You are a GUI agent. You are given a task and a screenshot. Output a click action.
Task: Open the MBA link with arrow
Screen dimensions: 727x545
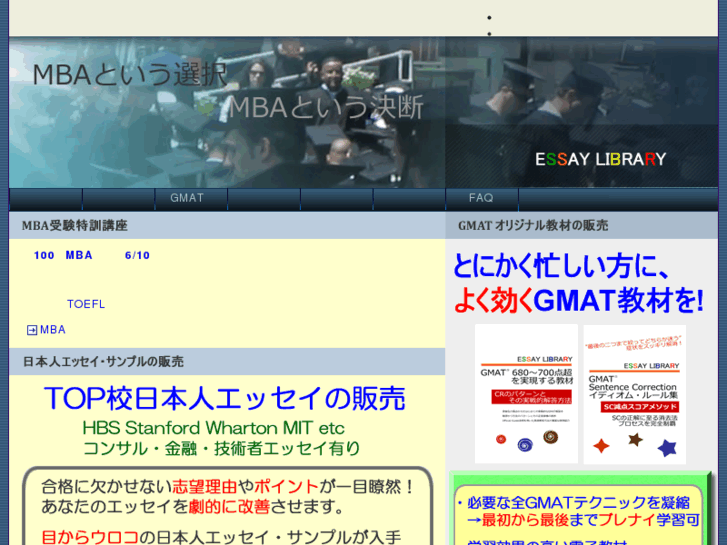[x=53, y=330]
